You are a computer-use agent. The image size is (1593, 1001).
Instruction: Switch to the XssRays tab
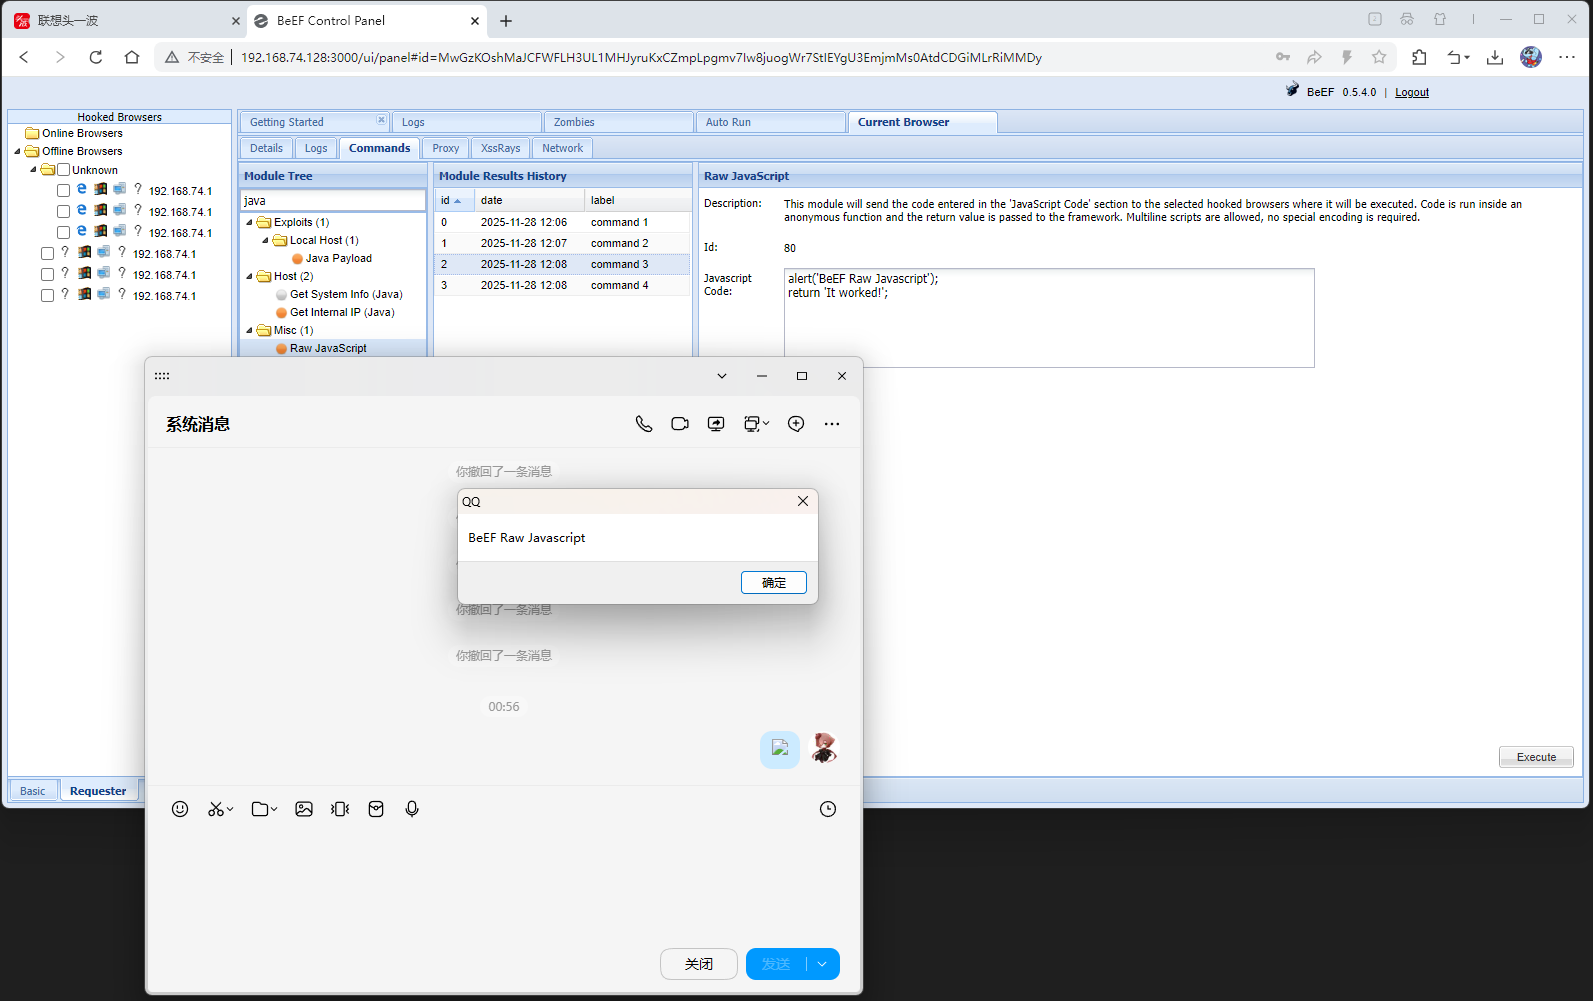[x=500, y=148]
